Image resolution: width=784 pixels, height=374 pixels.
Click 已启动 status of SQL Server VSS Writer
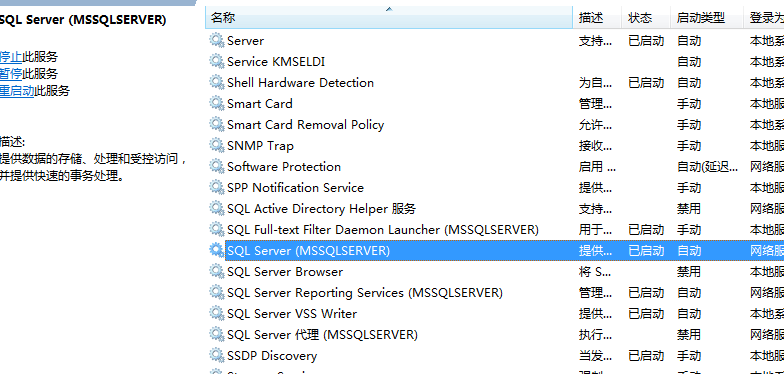coord(646,314)
